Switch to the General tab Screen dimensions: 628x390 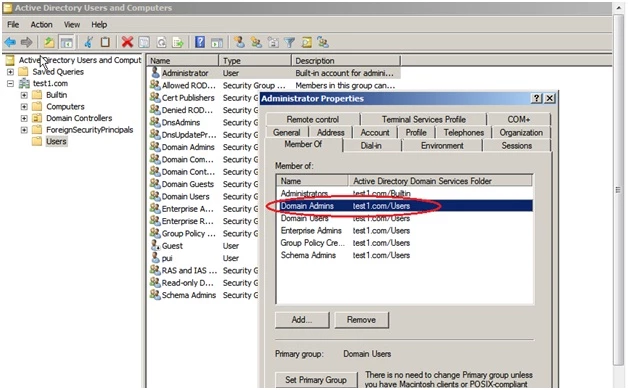tap(286, 133)
